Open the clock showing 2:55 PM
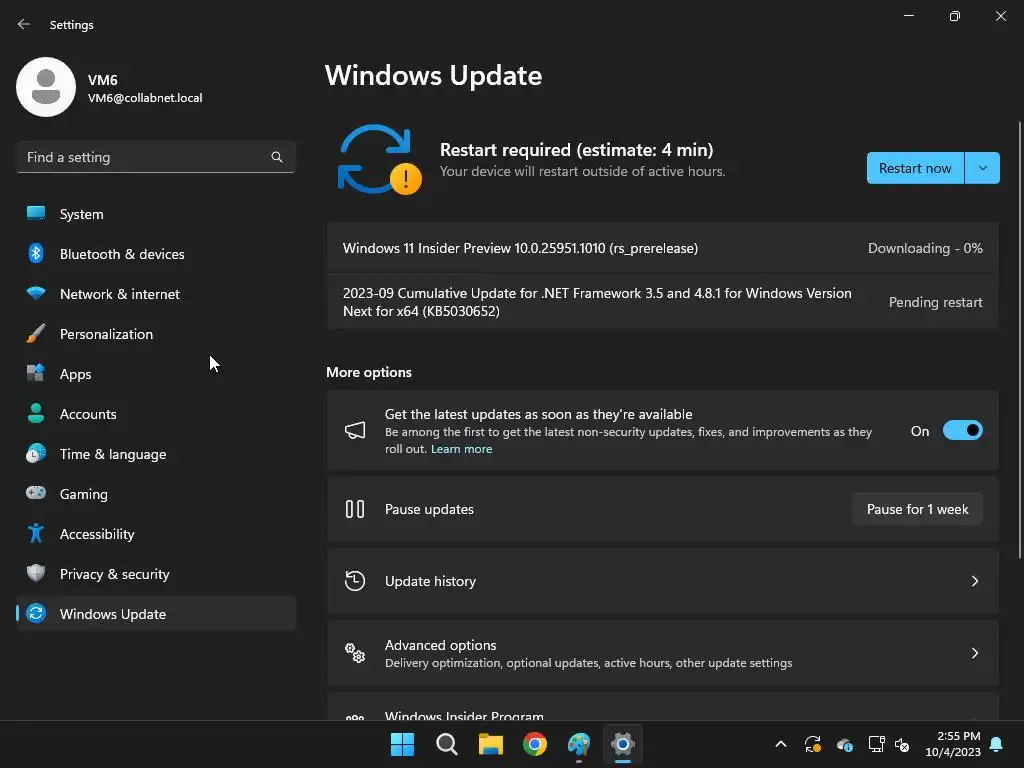Viewport: 1024px width, 768px height. point(953,744)
